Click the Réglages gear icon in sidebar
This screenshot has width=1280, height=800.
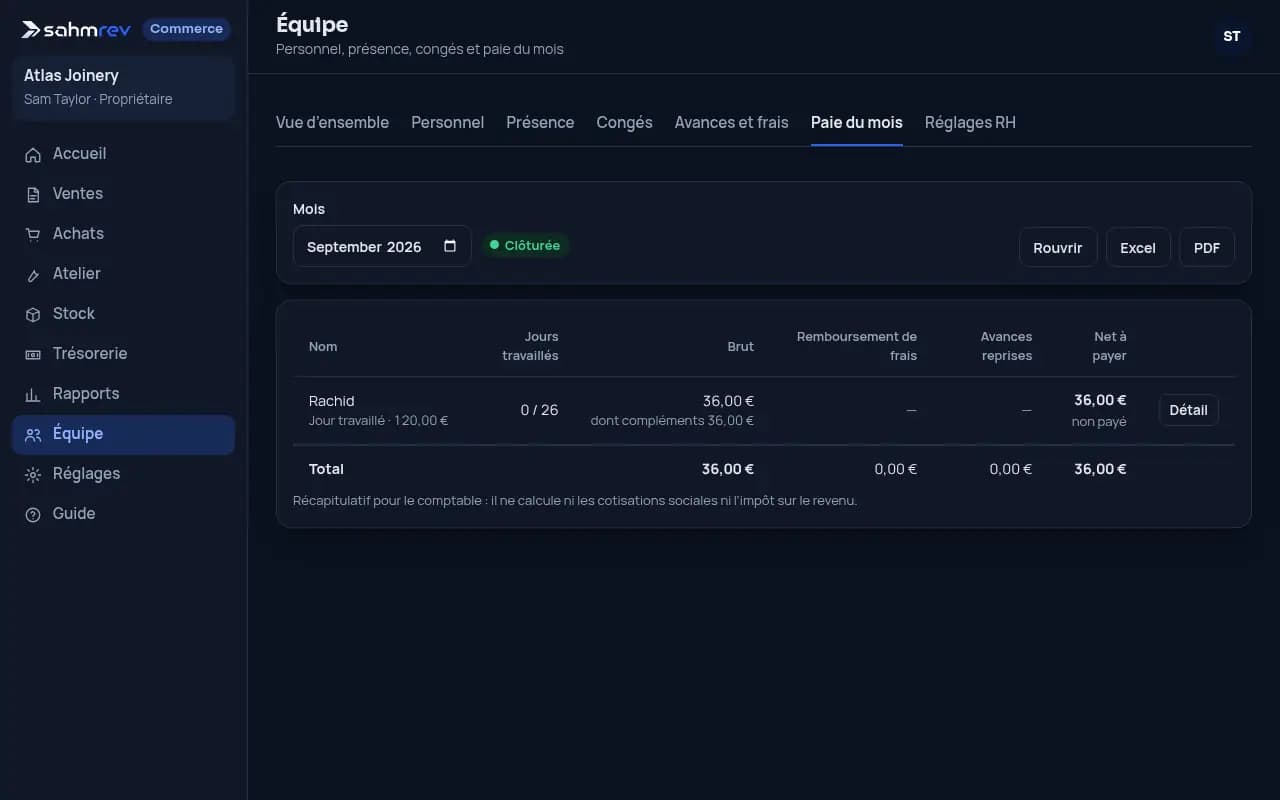33,475
